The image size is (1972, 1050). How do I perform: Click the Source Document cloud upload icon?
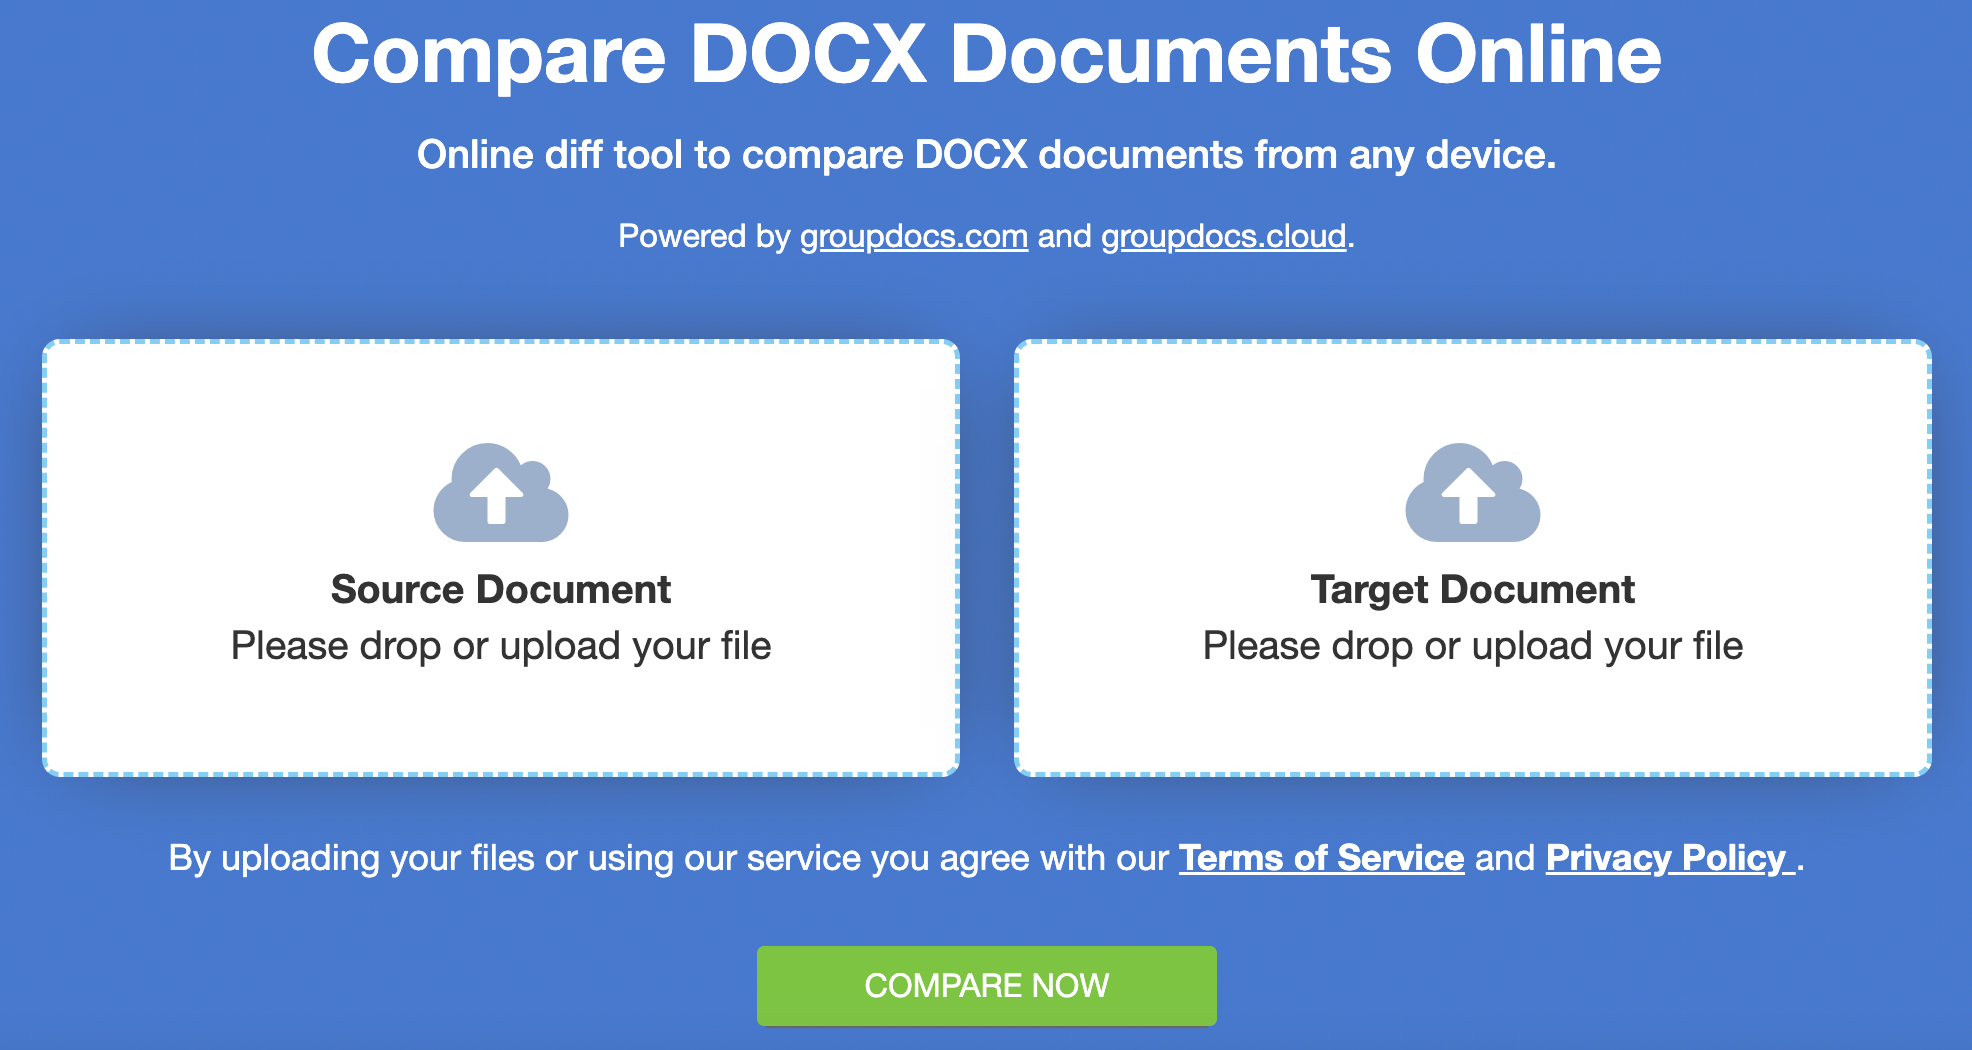pos(501,493)
